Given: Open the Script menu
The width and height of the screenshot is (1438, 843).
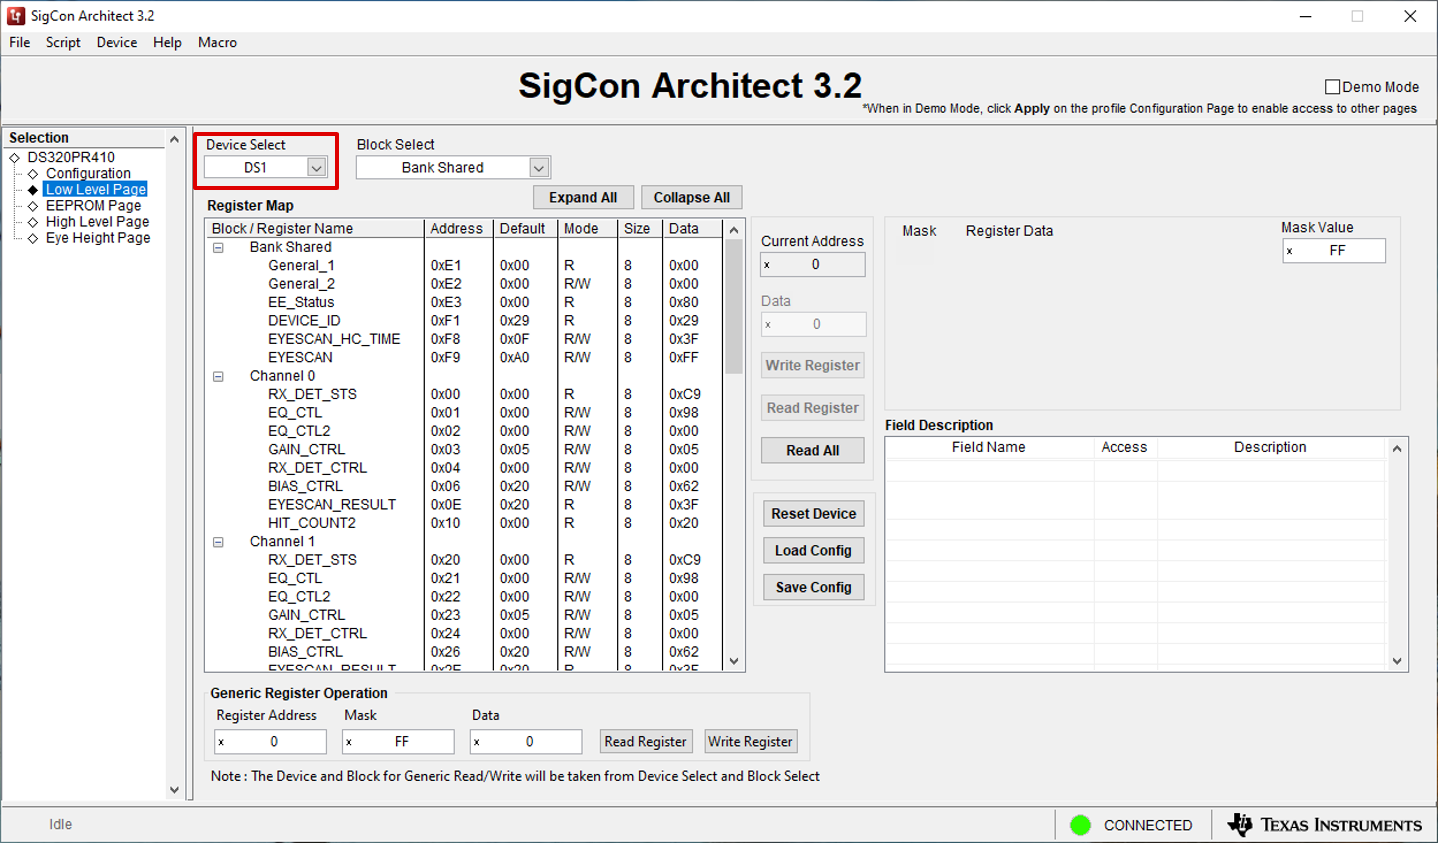Looking at the screenshot, I should (x=63, y=42).
